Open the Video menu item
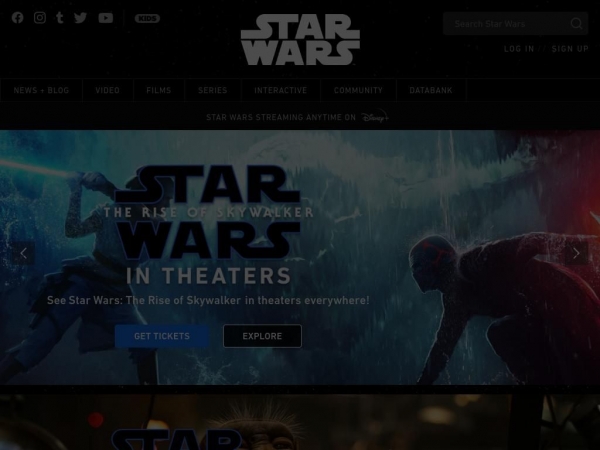This screenshot has height=450, width=600. (x=108, y=90)
